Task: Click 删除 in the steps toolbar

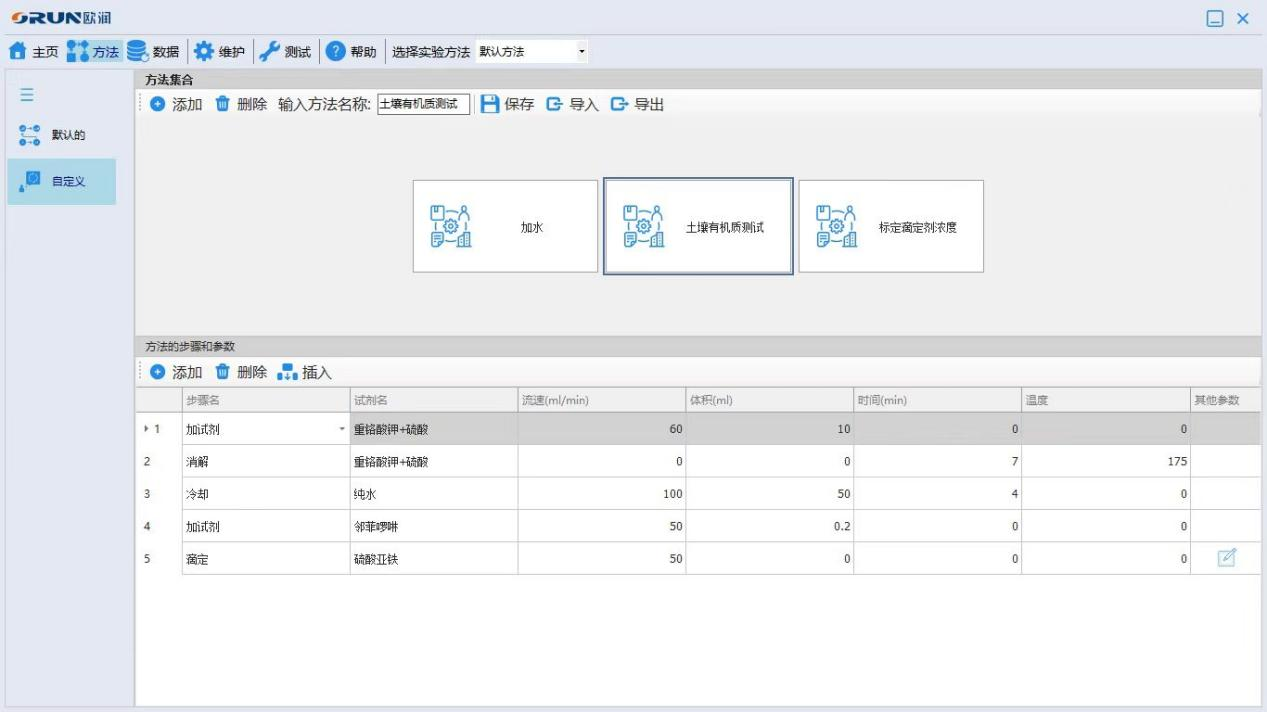Action: [x=241, y=372]
